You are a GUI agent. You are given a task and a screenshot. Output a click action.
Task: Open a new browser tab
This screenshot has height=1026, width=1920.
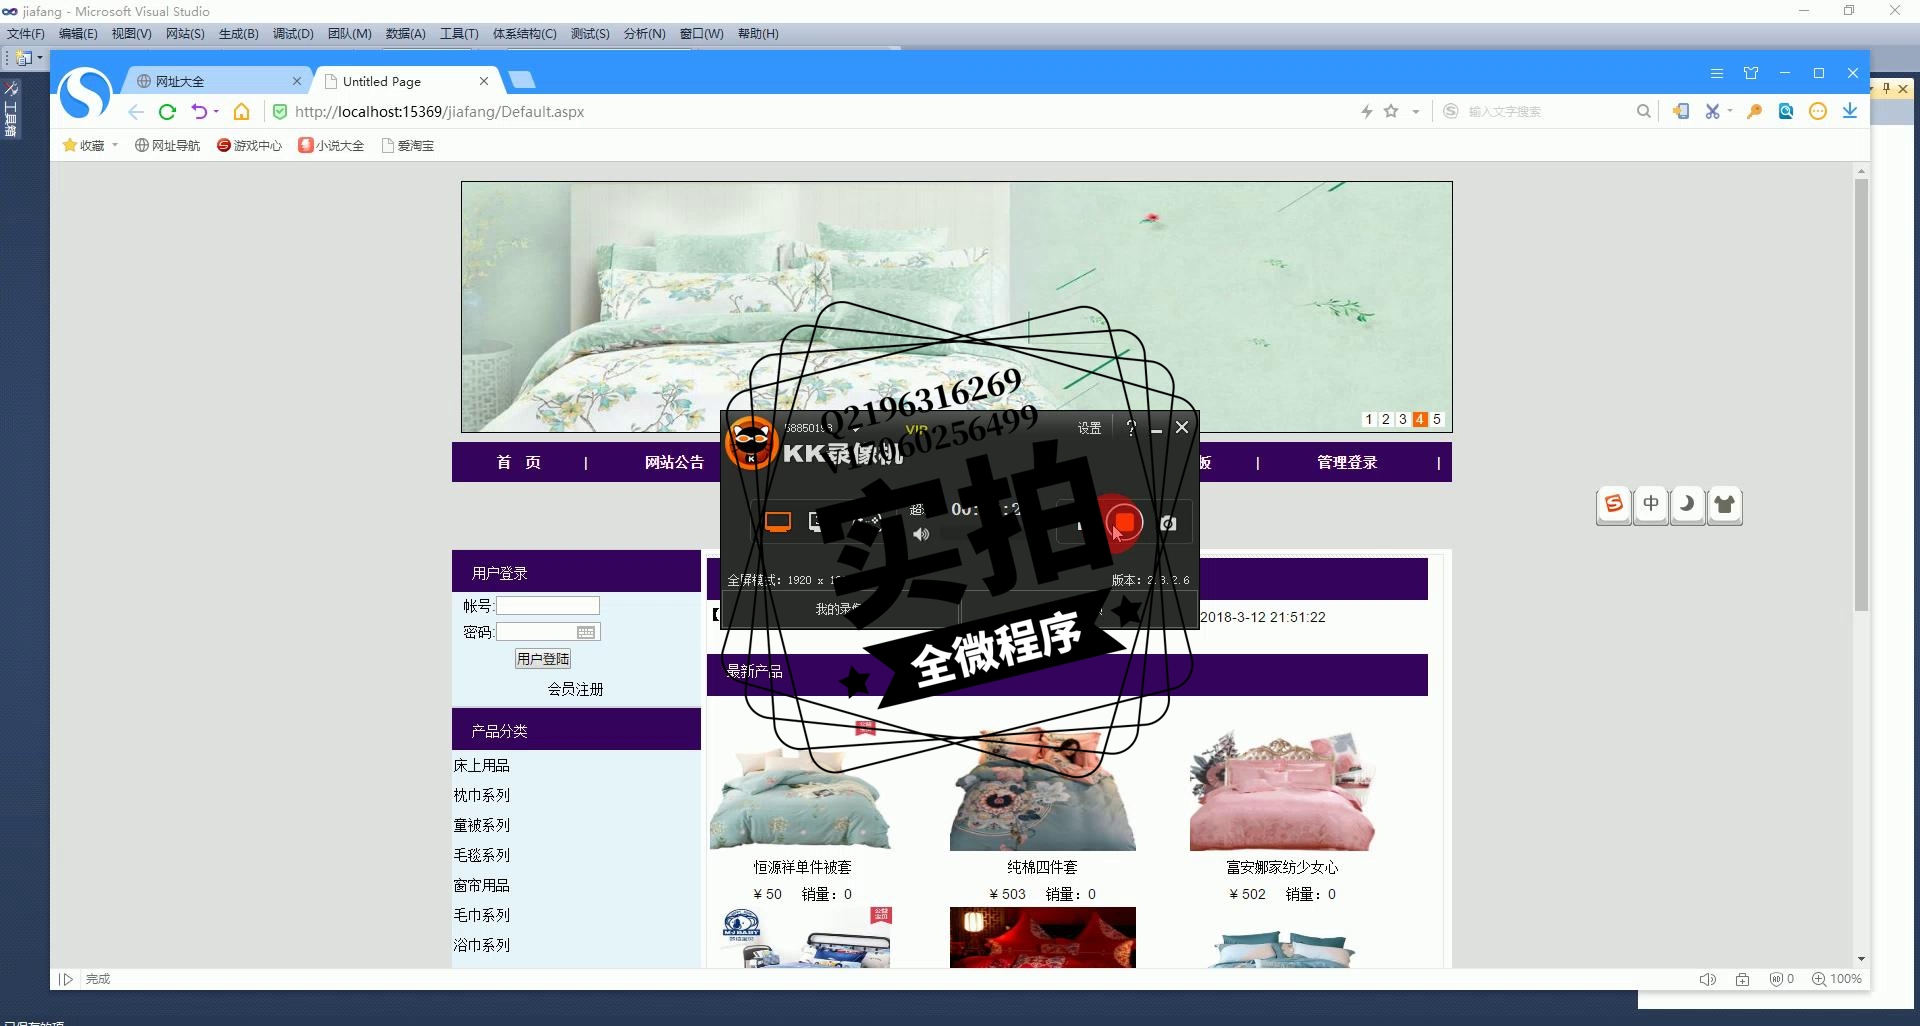click(x=522, y=80)
